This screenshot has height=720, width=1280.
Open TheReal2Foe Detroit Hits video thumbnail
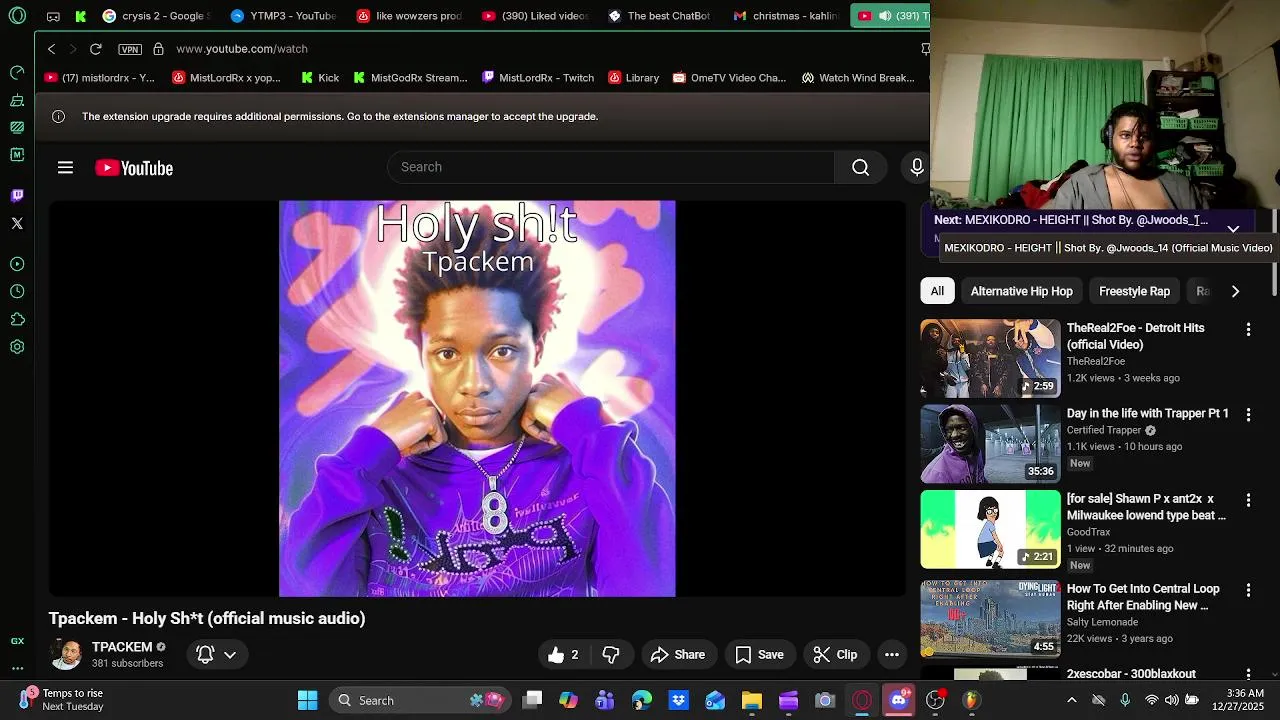click(990, 358)
